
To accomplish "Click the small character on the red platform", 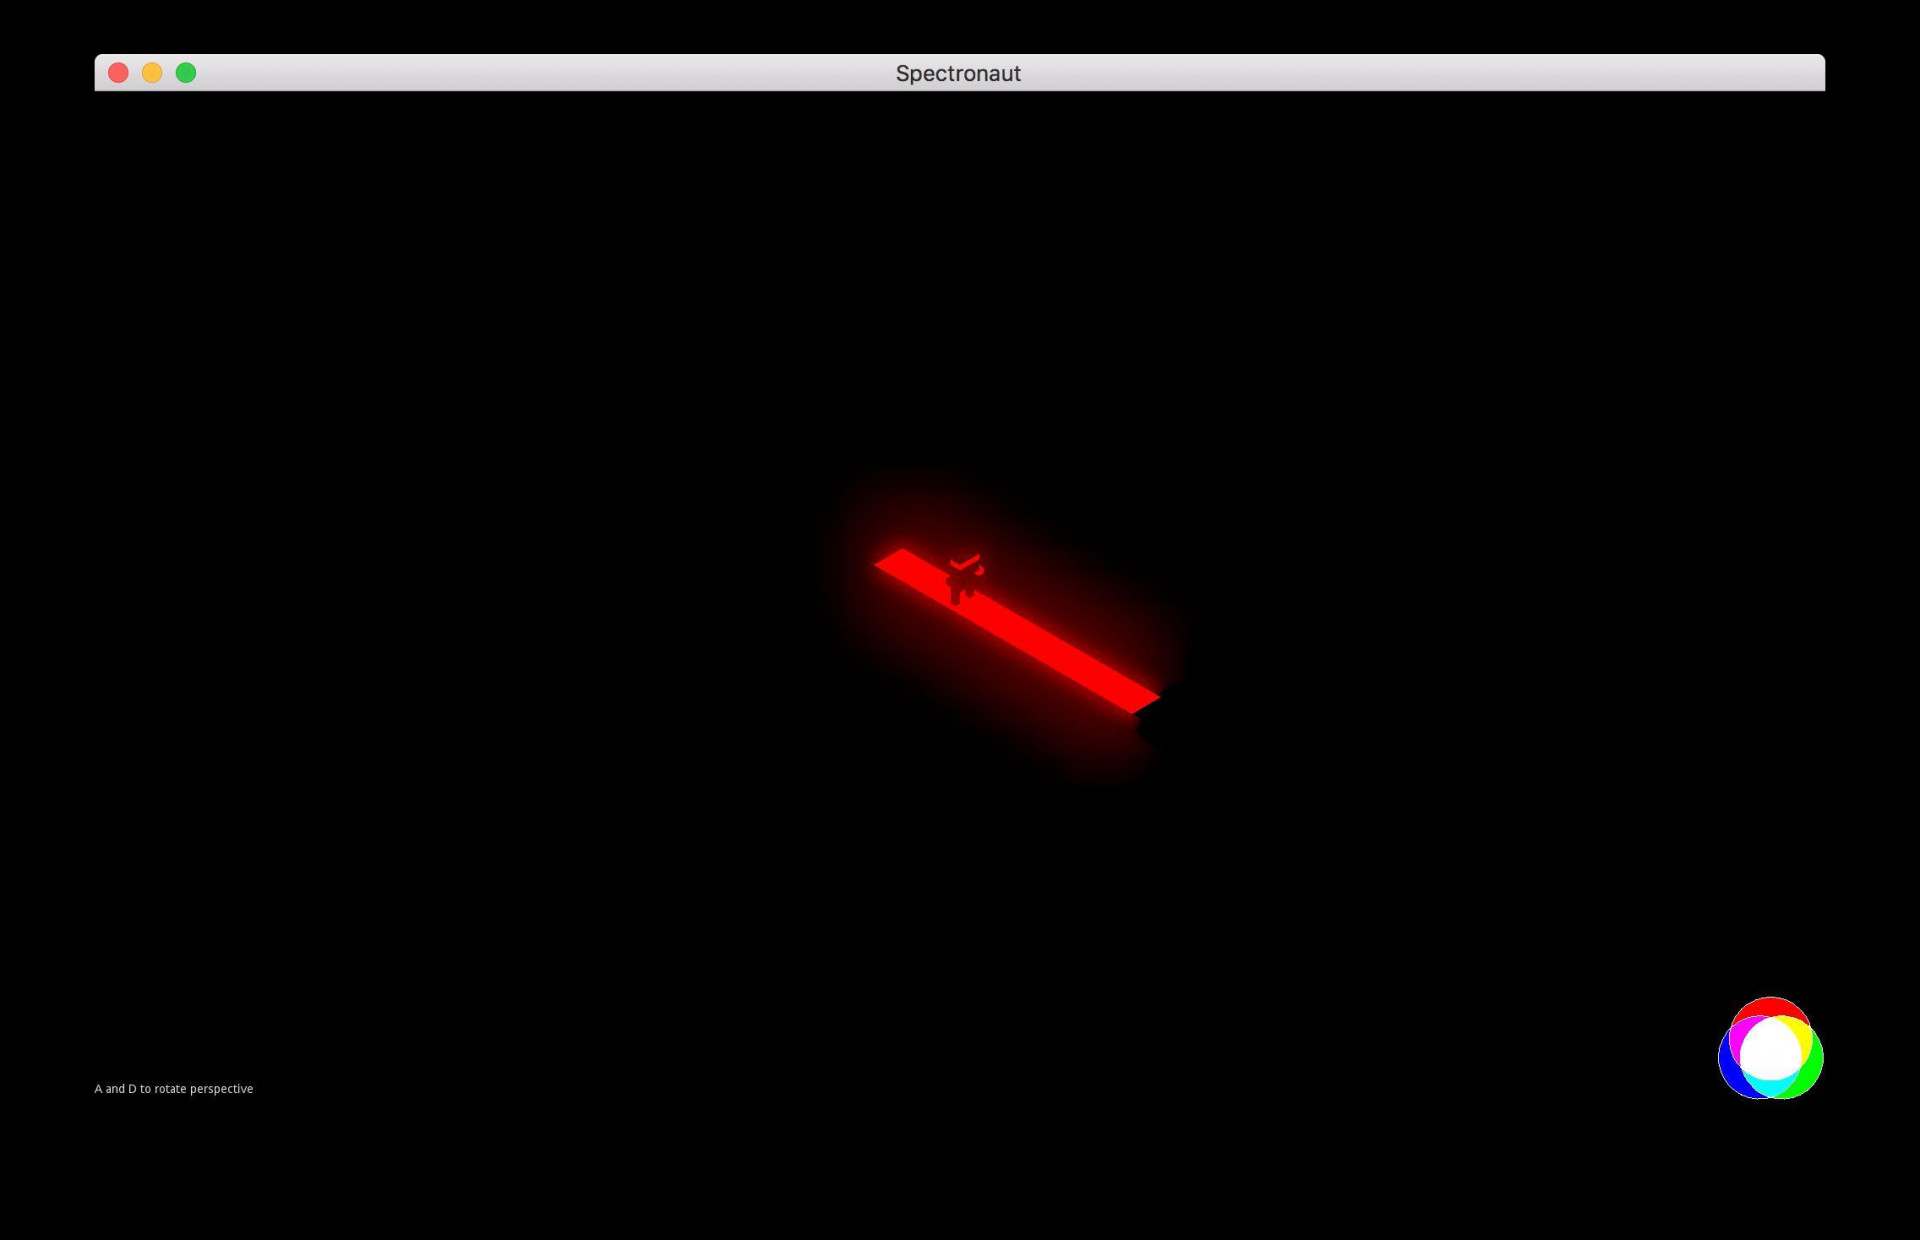I will pos(965,579).
